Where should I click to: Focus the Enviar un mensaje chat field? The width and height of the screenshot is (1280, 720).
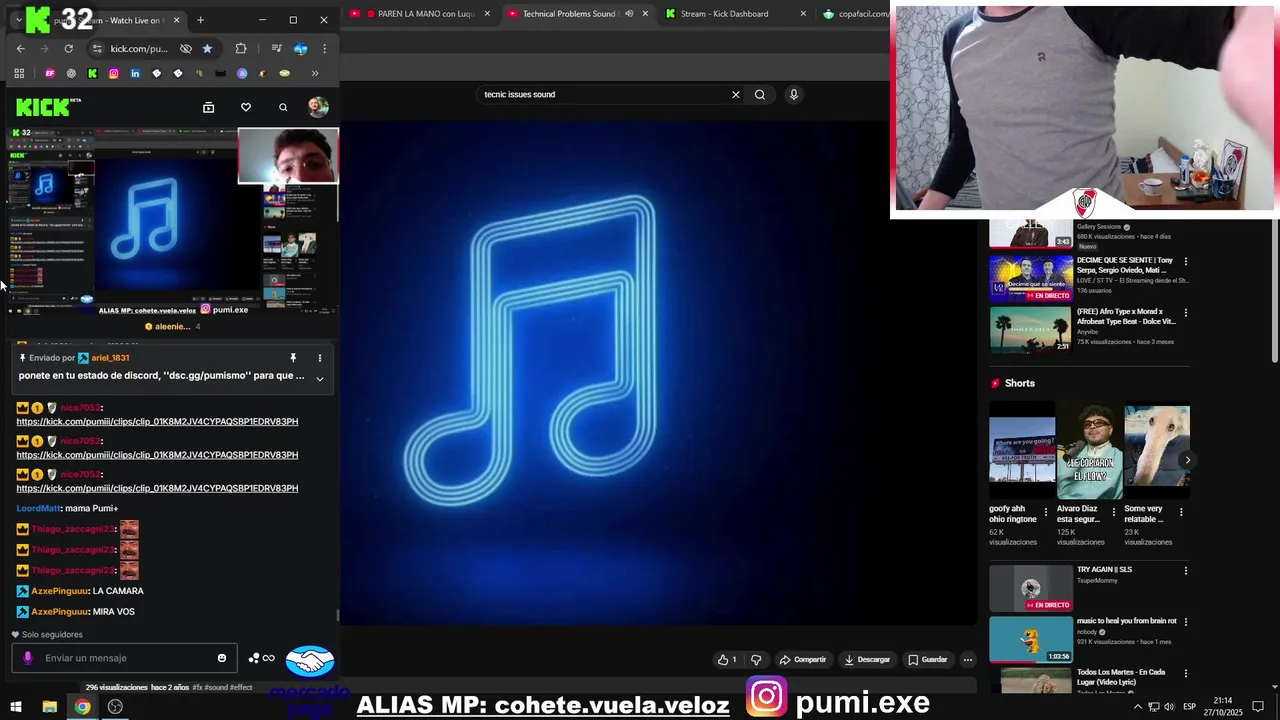[125, 658]
